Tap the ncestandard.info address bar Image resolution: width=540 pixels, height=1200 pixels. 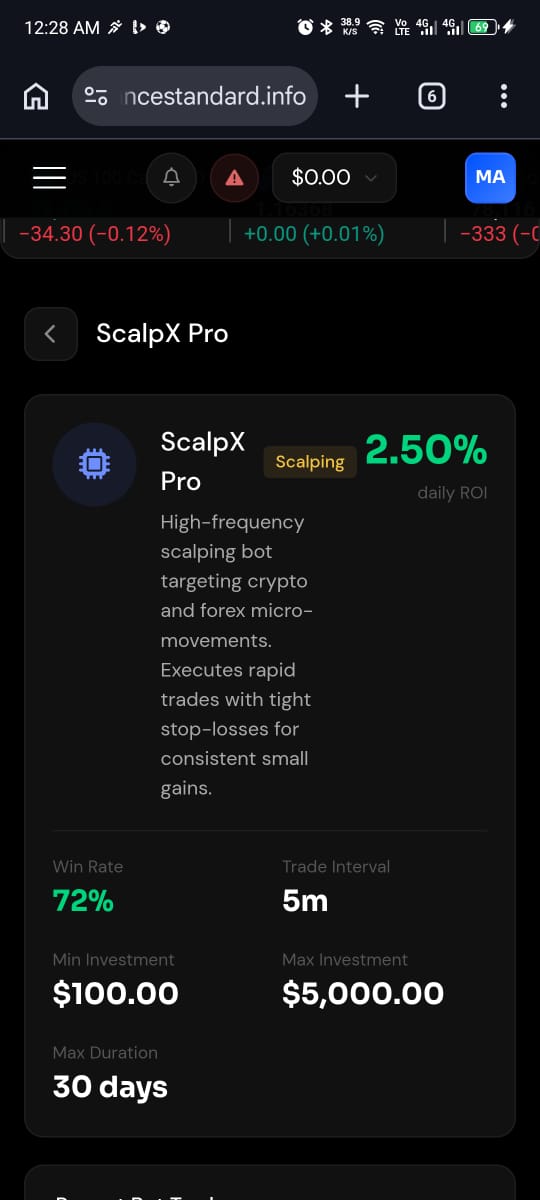[196, 96]
